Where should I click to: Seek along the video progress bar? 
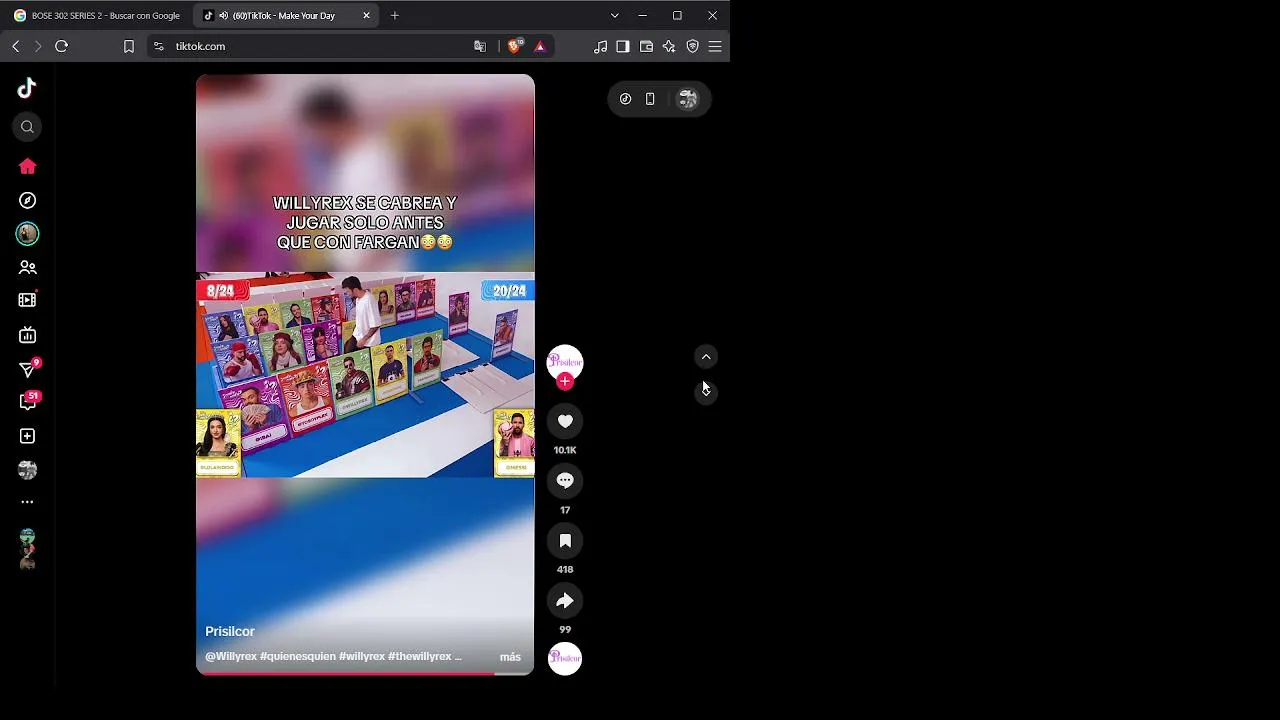tap(365, 673)
